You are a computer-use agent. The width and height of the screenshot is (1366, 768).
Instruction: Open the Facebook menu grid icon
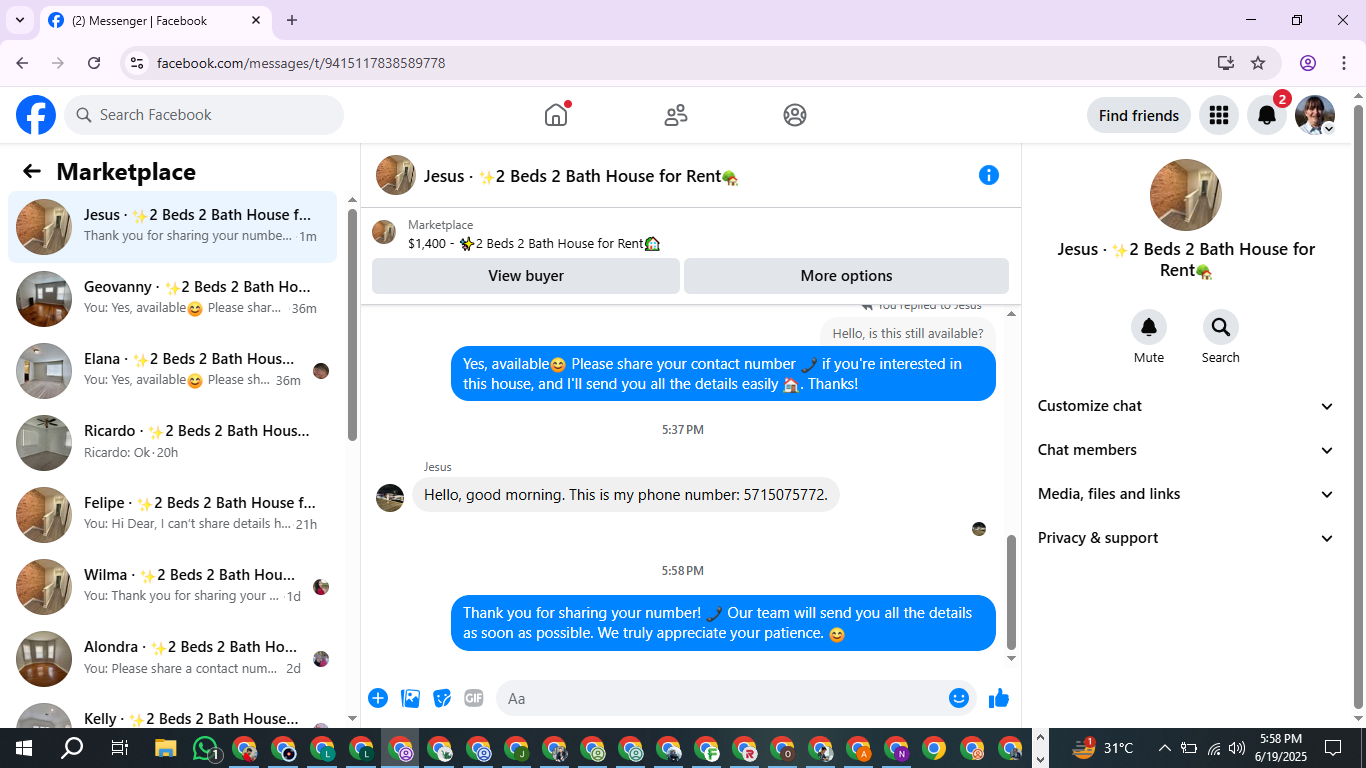[1218, 115]
